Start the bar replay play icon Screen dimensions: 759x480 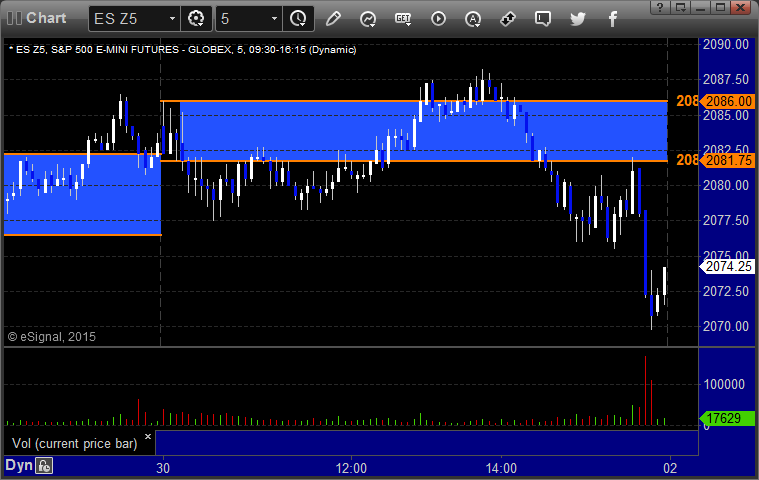(x=438, y=19)
